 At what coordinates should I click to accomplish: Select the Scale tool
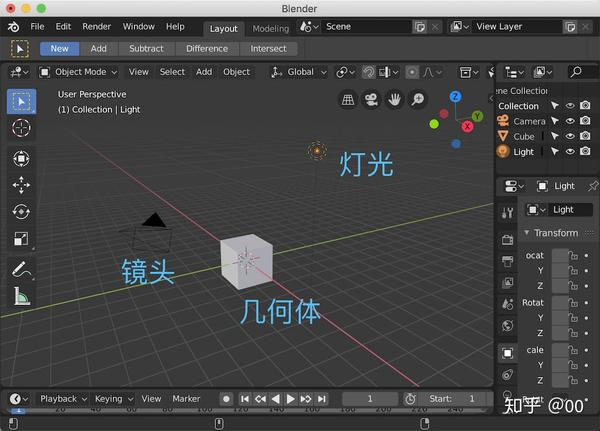click(x=21, y=238)
